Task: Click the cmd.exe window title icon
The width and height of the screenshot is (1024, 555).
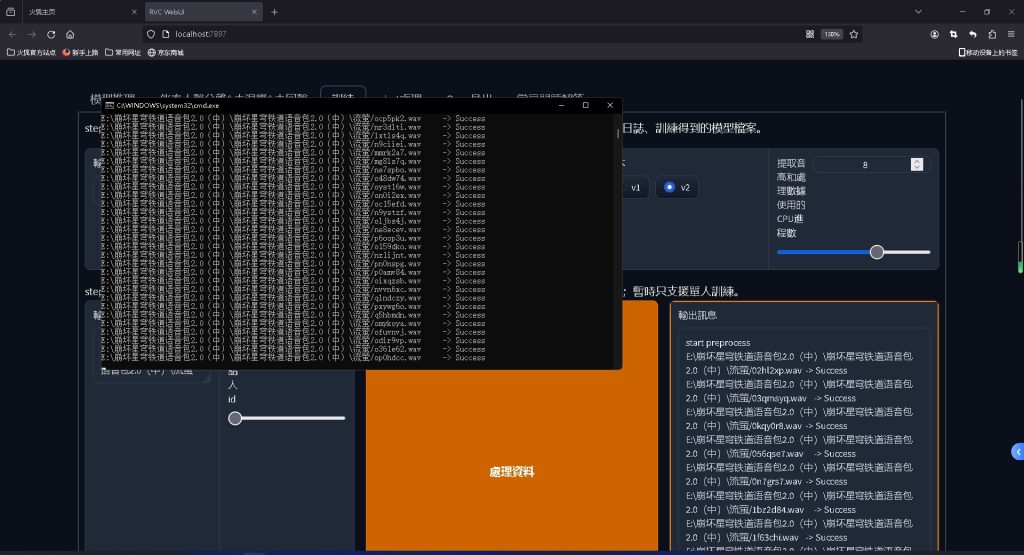Action: point(110,105)
